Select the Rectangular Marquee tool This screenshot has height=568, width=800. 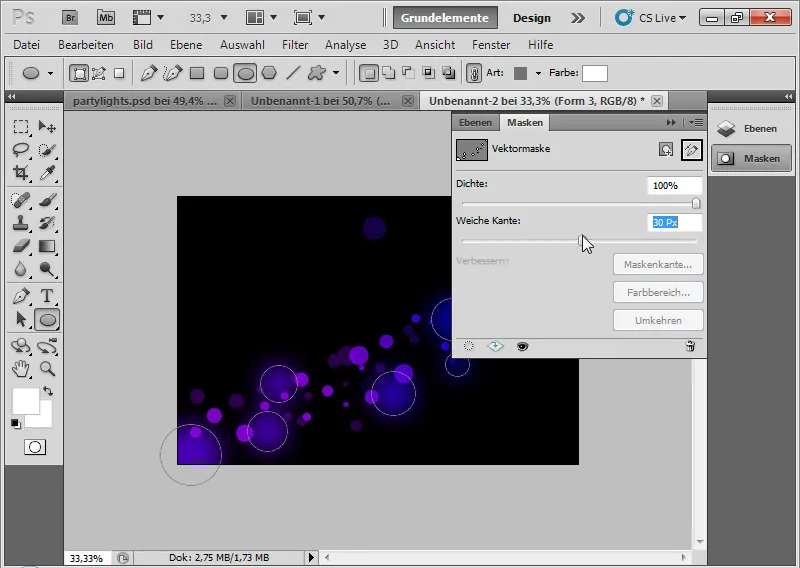(x=21, y=126)
